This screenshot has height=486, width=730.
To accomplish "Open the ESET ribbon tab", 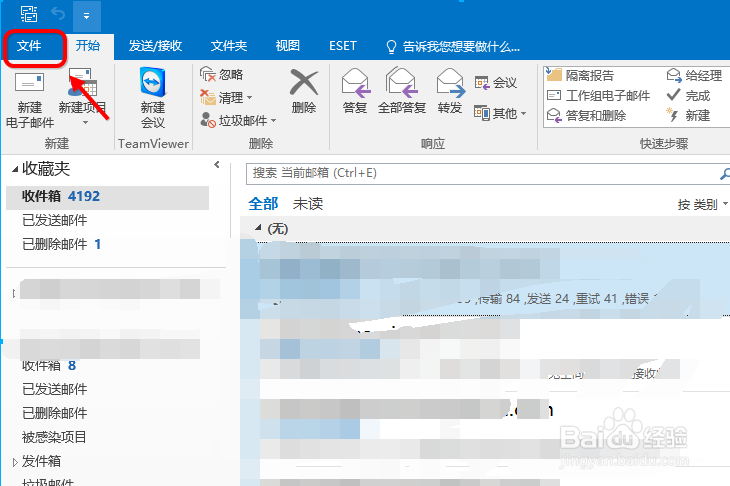I will click(x=343, y=46).
